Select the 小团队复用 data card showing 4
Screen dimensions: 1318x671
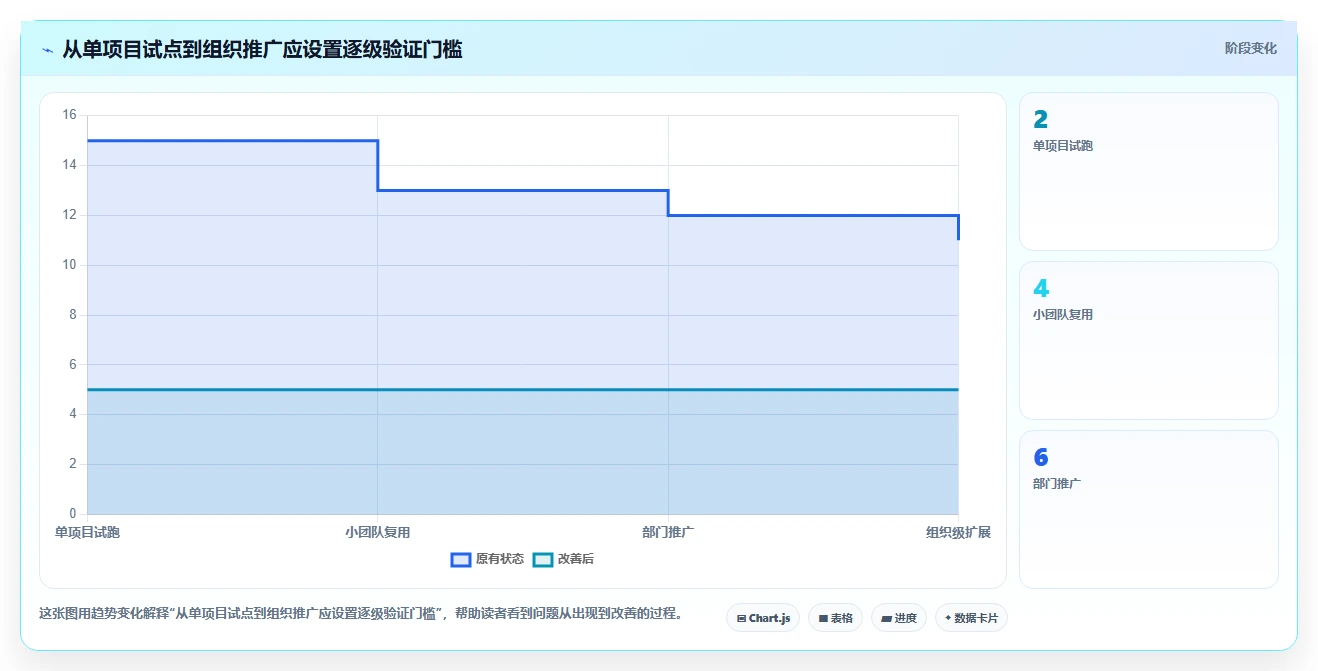pos(1148,340)
